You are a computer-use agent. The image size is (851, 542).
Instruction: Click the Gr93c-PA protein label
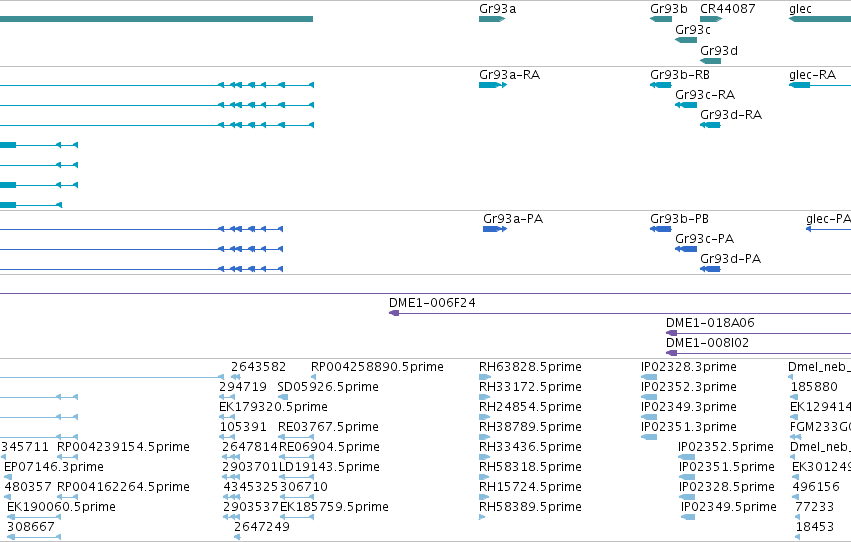[x=704, y=239]
